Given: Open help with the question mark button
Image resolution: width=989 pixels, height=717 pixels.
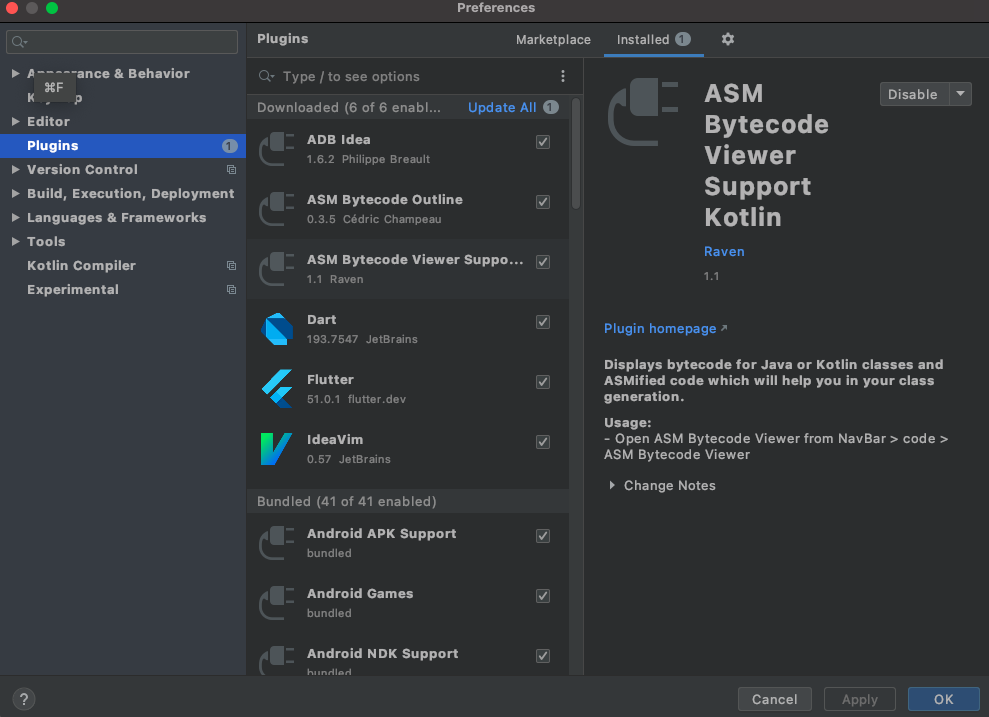Looking at the screenshot, I should [22, 699].
